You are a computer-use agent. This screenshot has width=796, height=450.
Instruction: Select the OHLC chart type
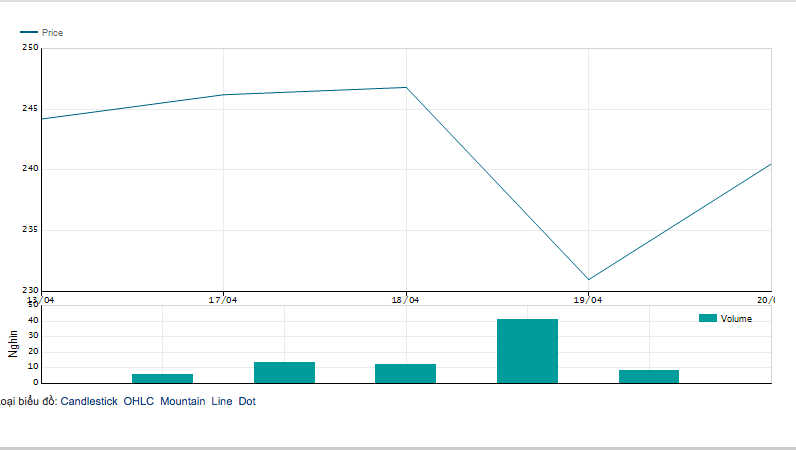[138, 401]
